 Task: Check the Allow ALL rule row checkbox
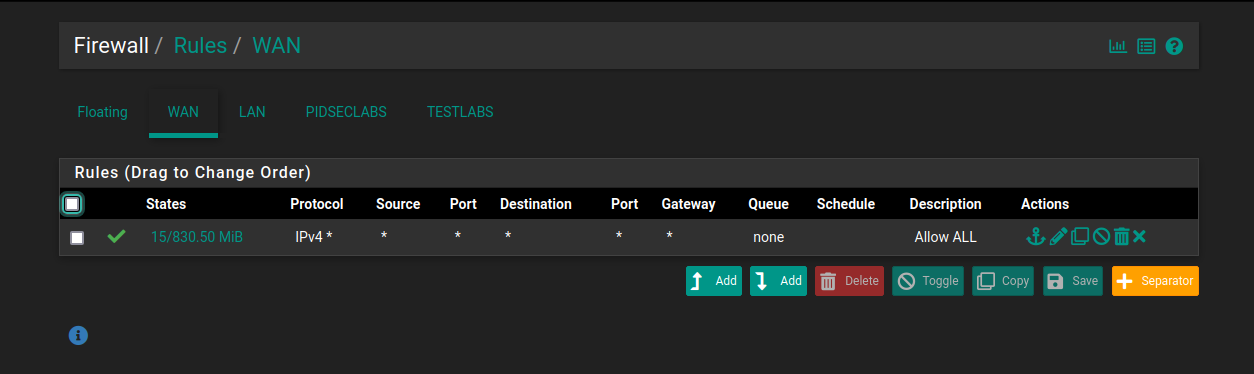77,238
